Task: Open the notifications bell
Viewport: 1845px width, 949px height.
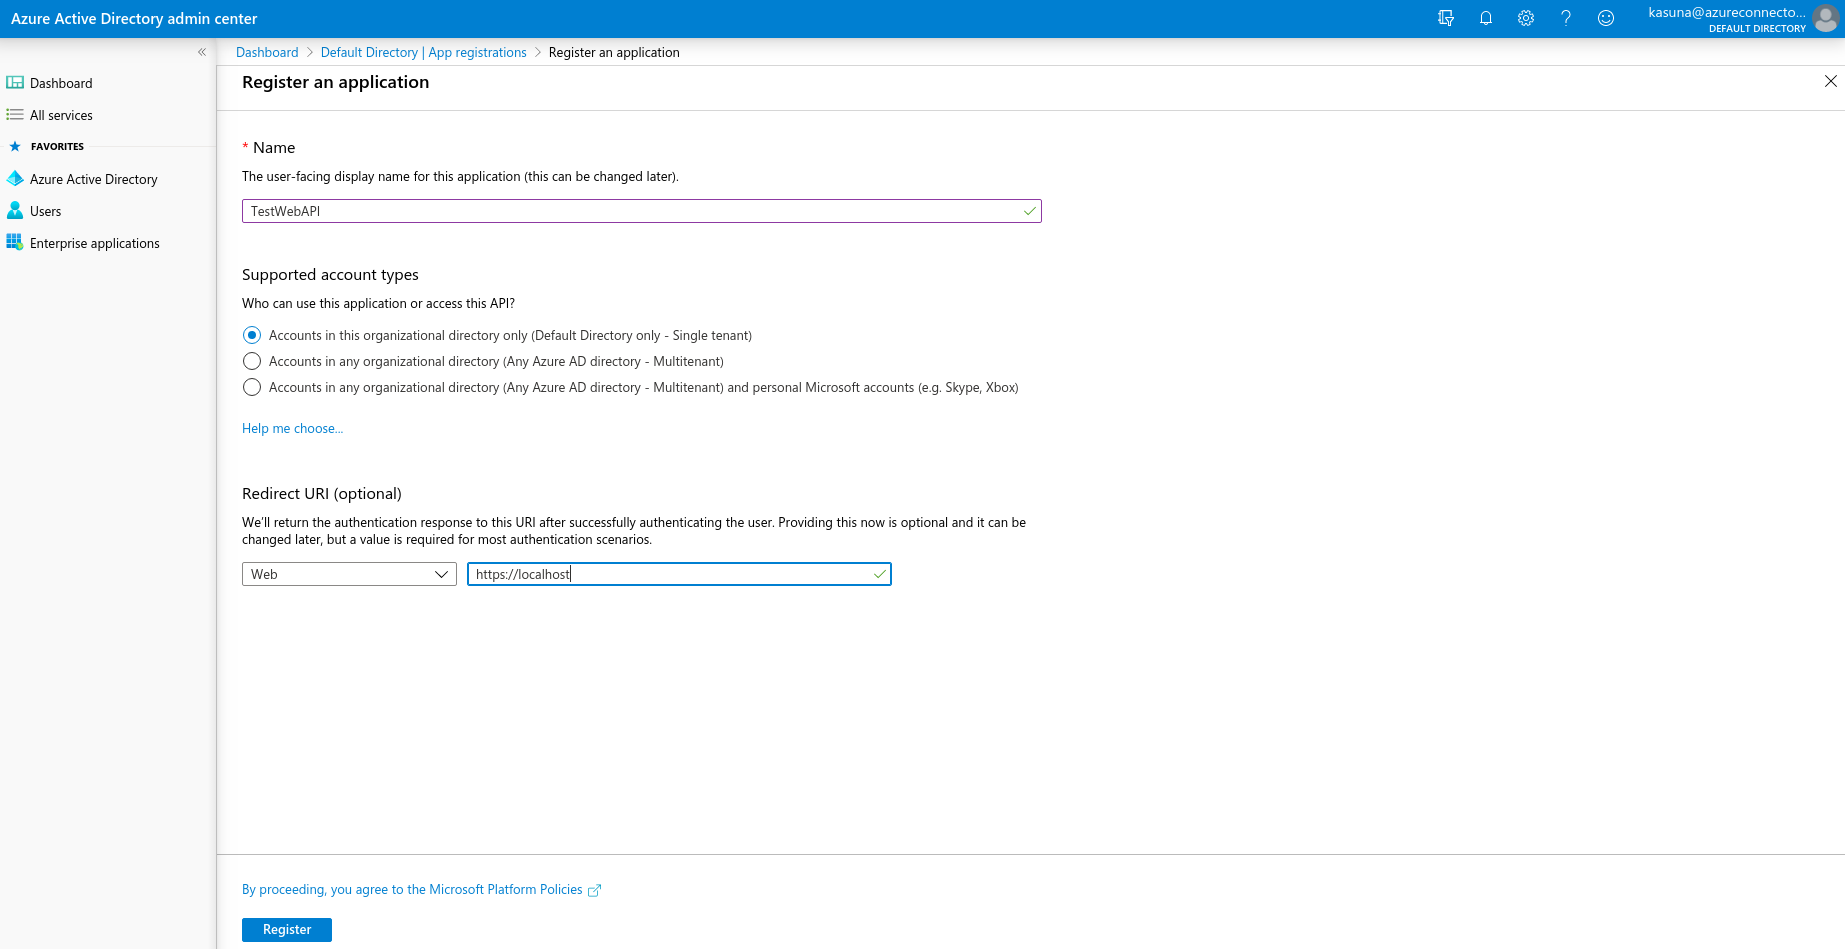Action: point(1486,18)
